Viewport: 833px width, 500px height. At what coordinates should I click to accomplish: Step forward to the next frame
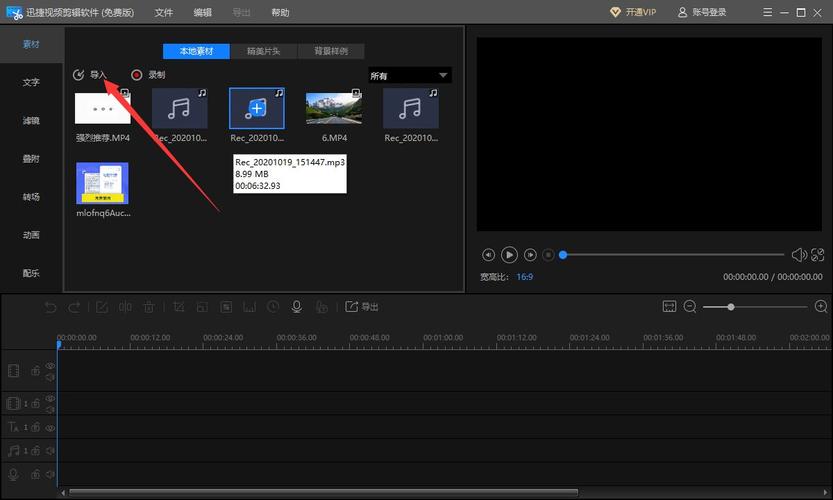530,255
